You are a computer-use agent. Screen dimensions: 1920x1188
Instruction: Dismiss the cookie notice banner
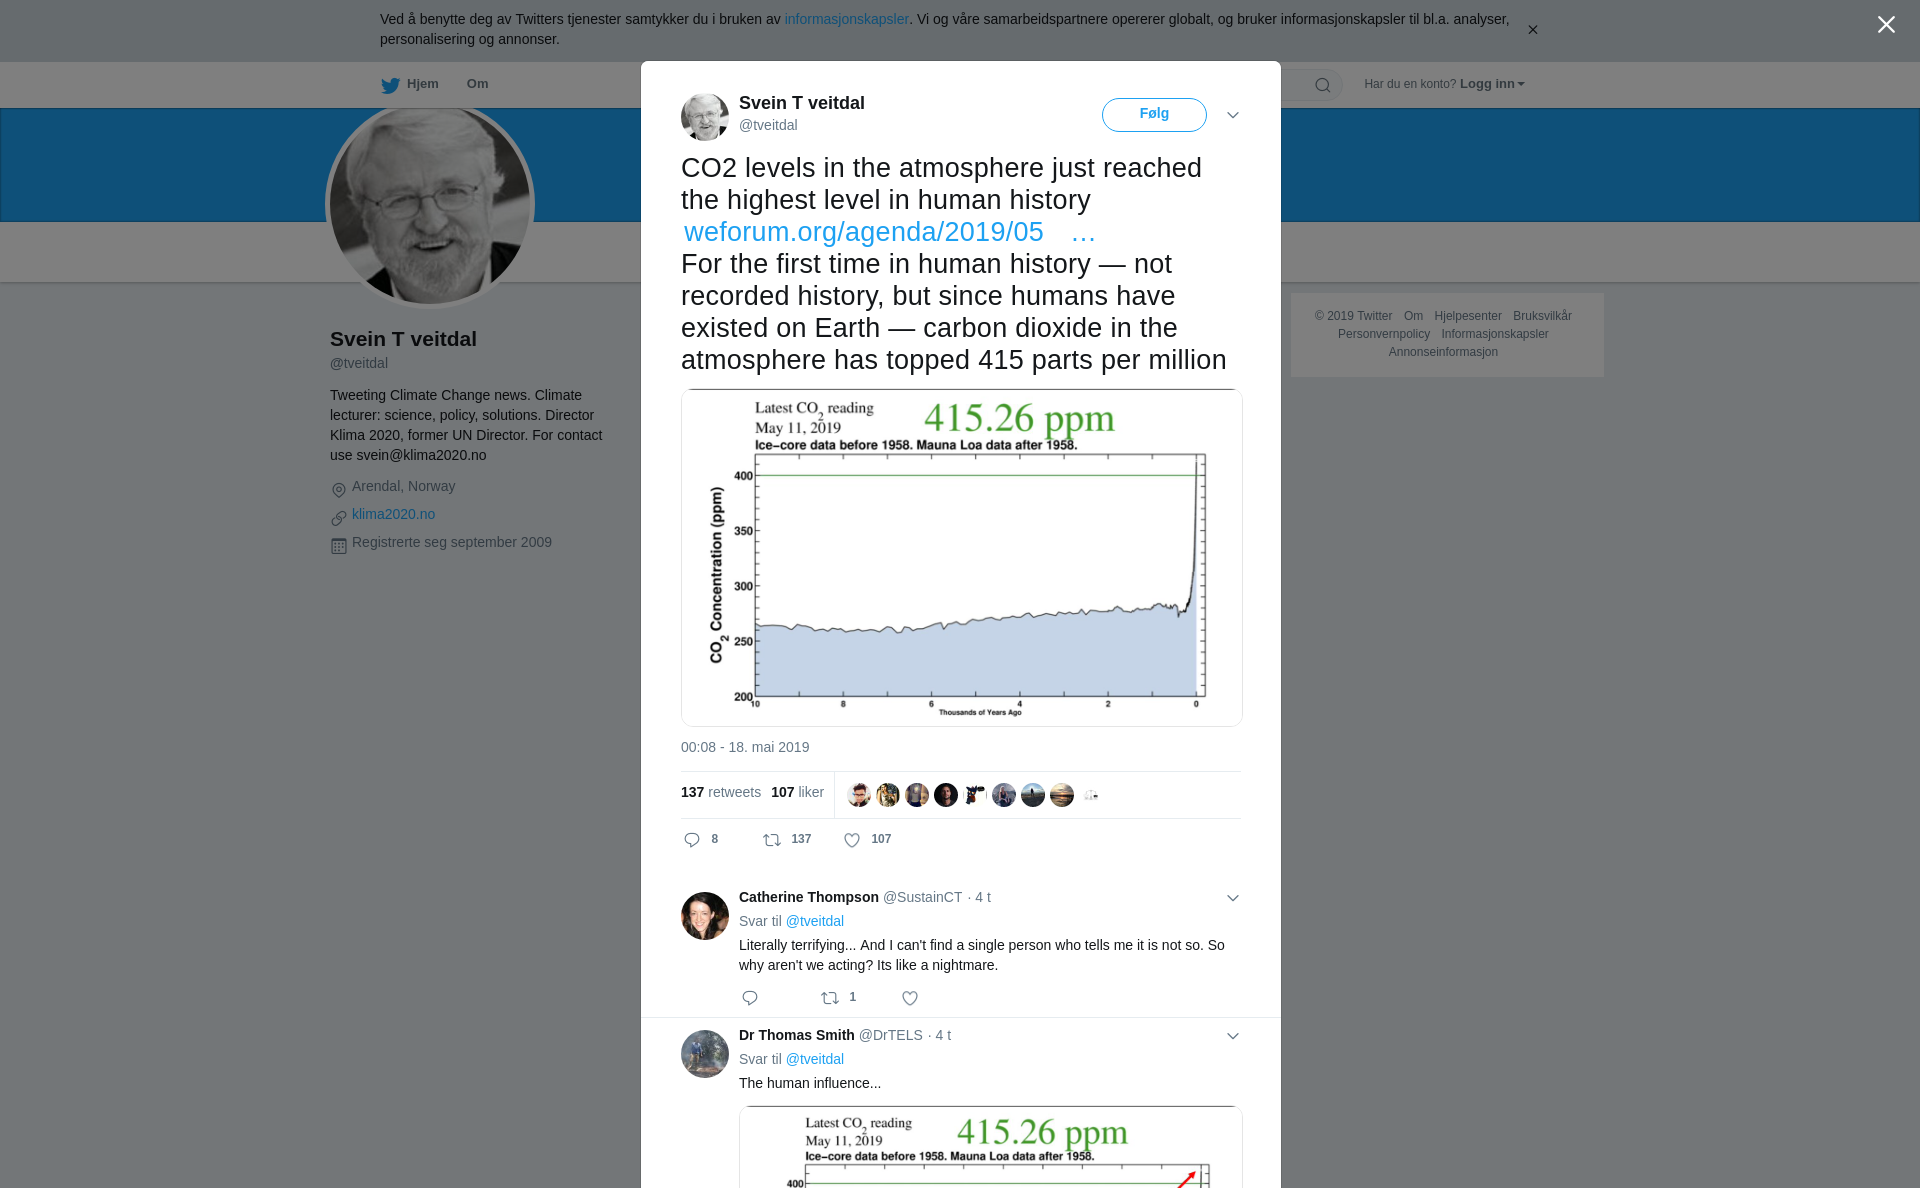pyautogui.click(x=1532, y=30)
